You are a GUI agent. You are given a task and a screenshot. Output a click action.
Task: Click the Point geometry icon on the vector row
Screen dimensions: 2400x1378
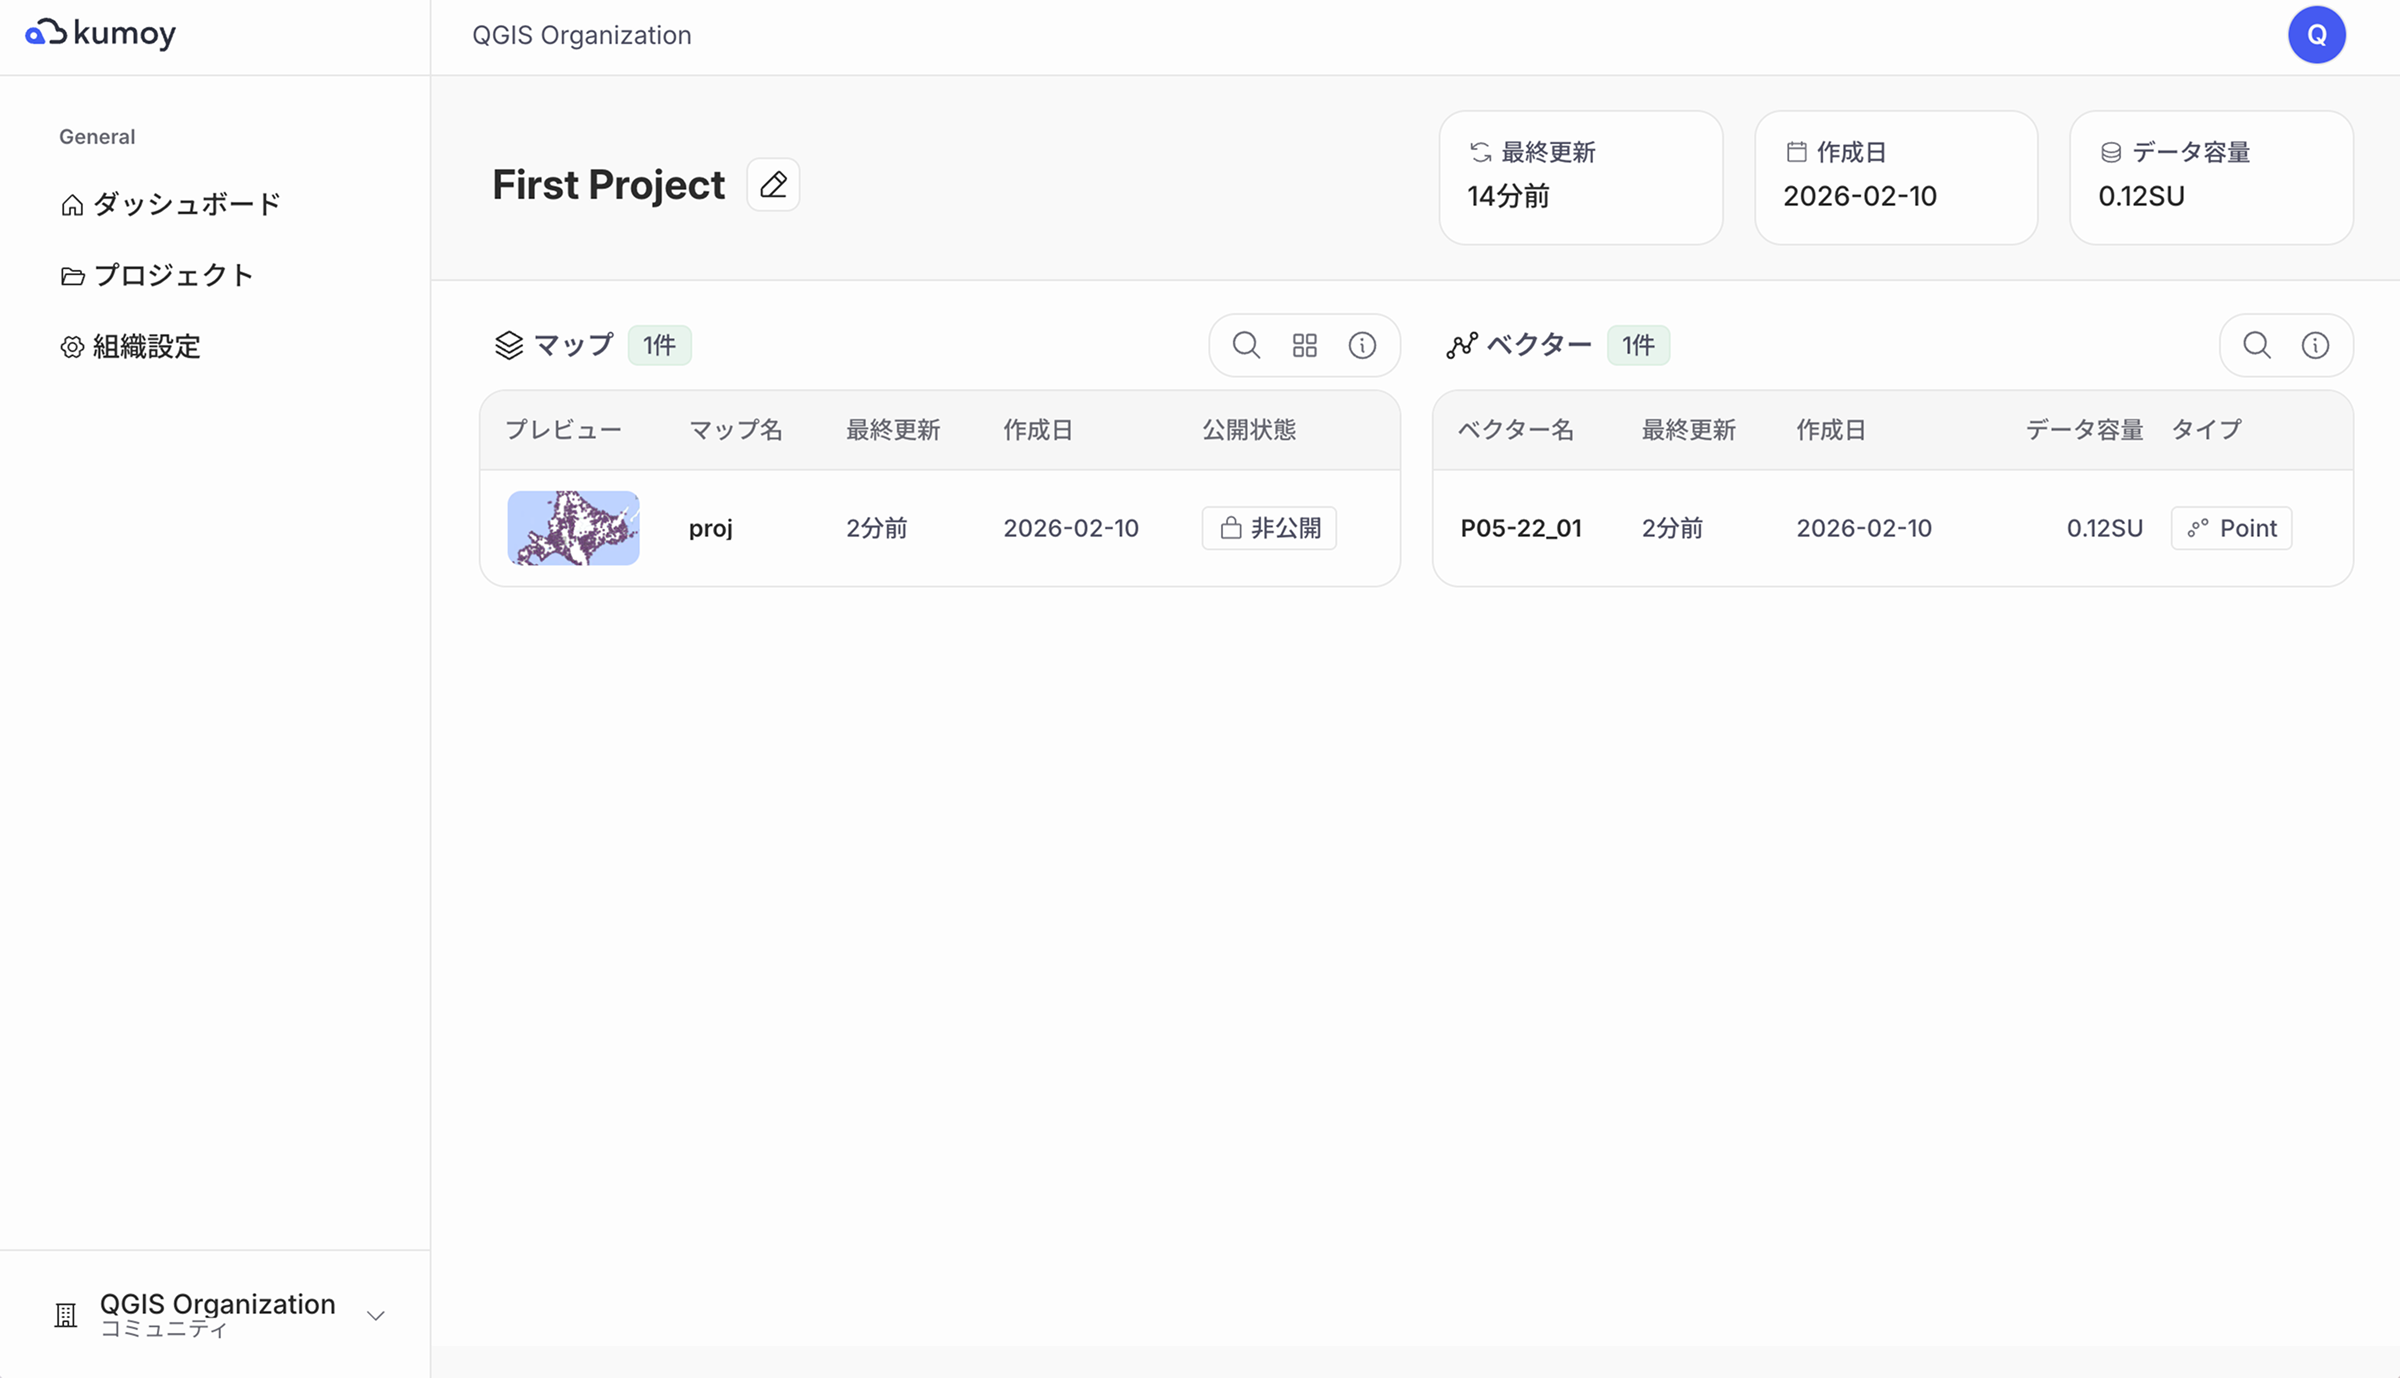[2199, 528]
